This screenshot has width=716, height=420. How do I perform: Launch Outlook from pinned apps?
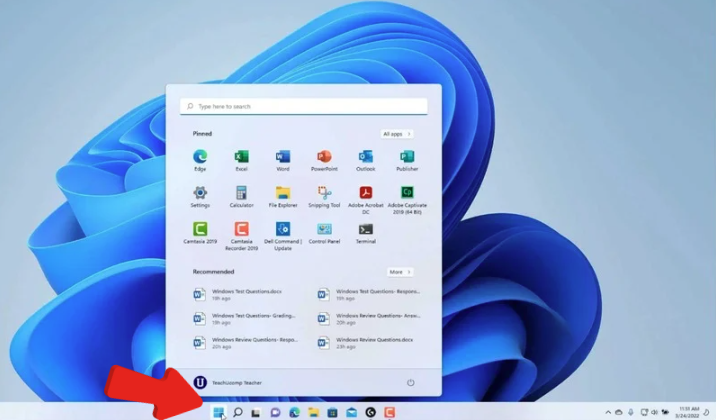365,158
